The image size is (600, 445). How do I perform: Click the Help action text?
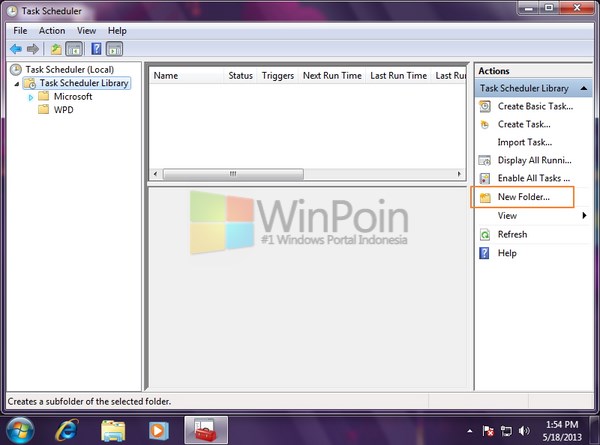pos(507,253)
